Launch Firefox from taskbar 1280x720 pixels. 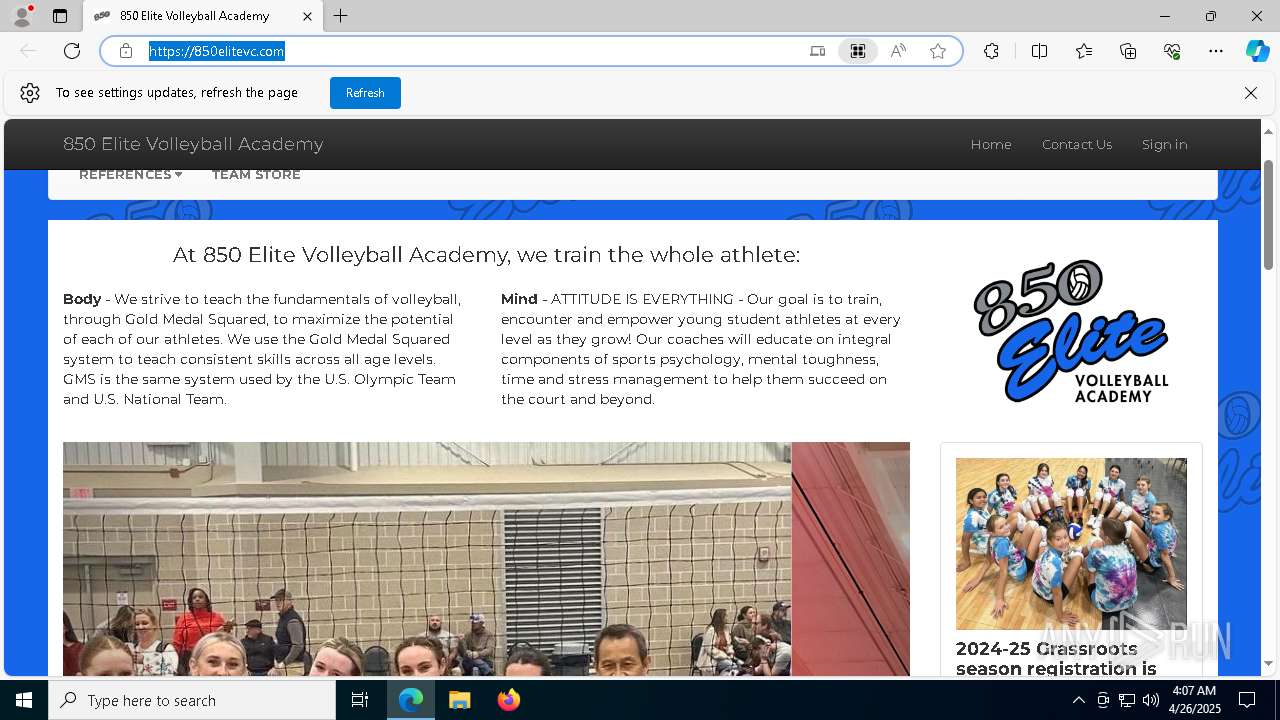click(508, 700)
